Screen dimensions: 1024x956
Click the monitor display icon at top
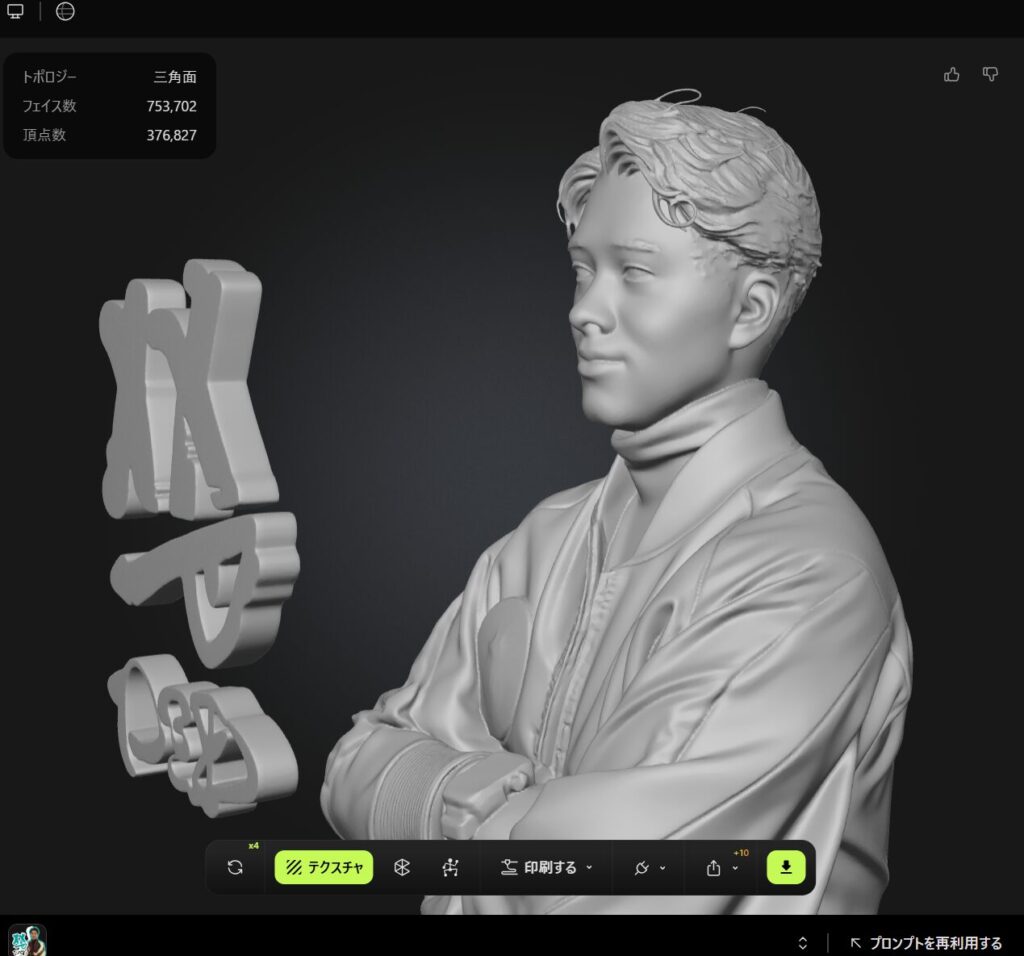(16, 12)
